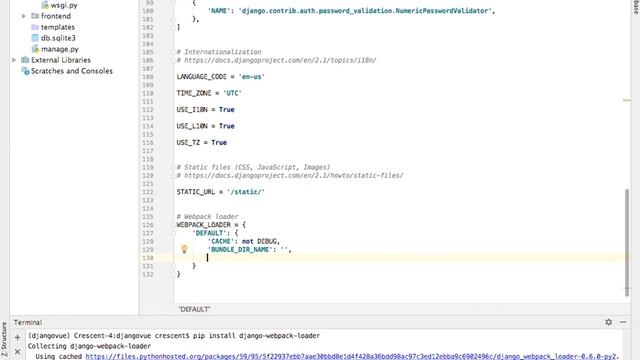Click the pip install command line
The width and height of the screenshot is (640, 360).
tap(174, 336)
